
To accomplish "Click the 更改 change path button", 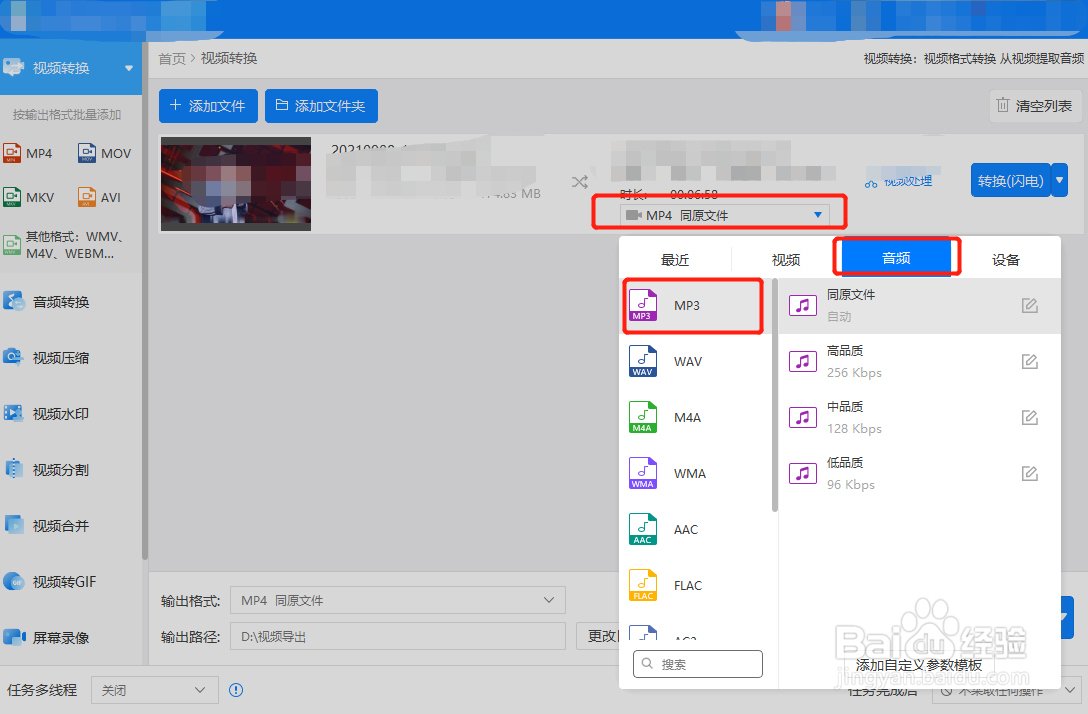I will (598, 636).
